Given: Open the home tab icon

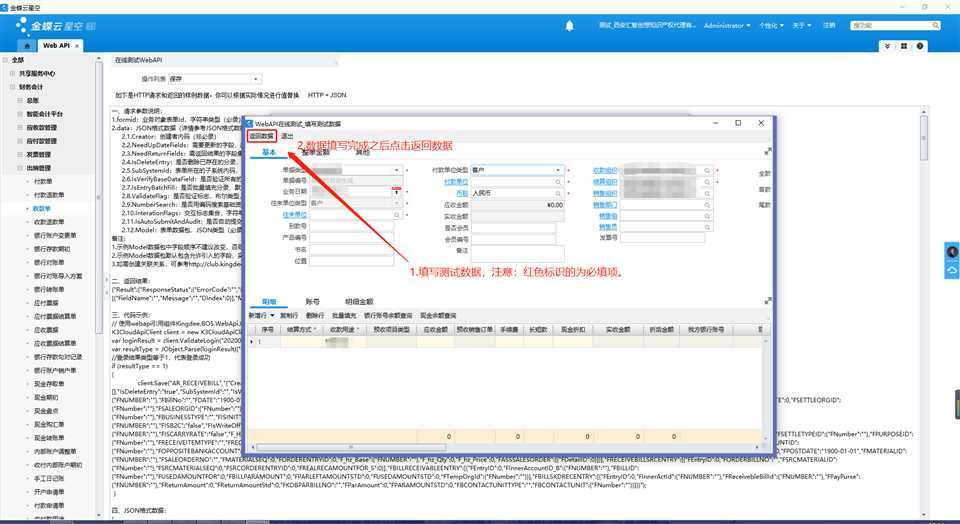Looking at the screenshot, I should (x=26, y=46).
